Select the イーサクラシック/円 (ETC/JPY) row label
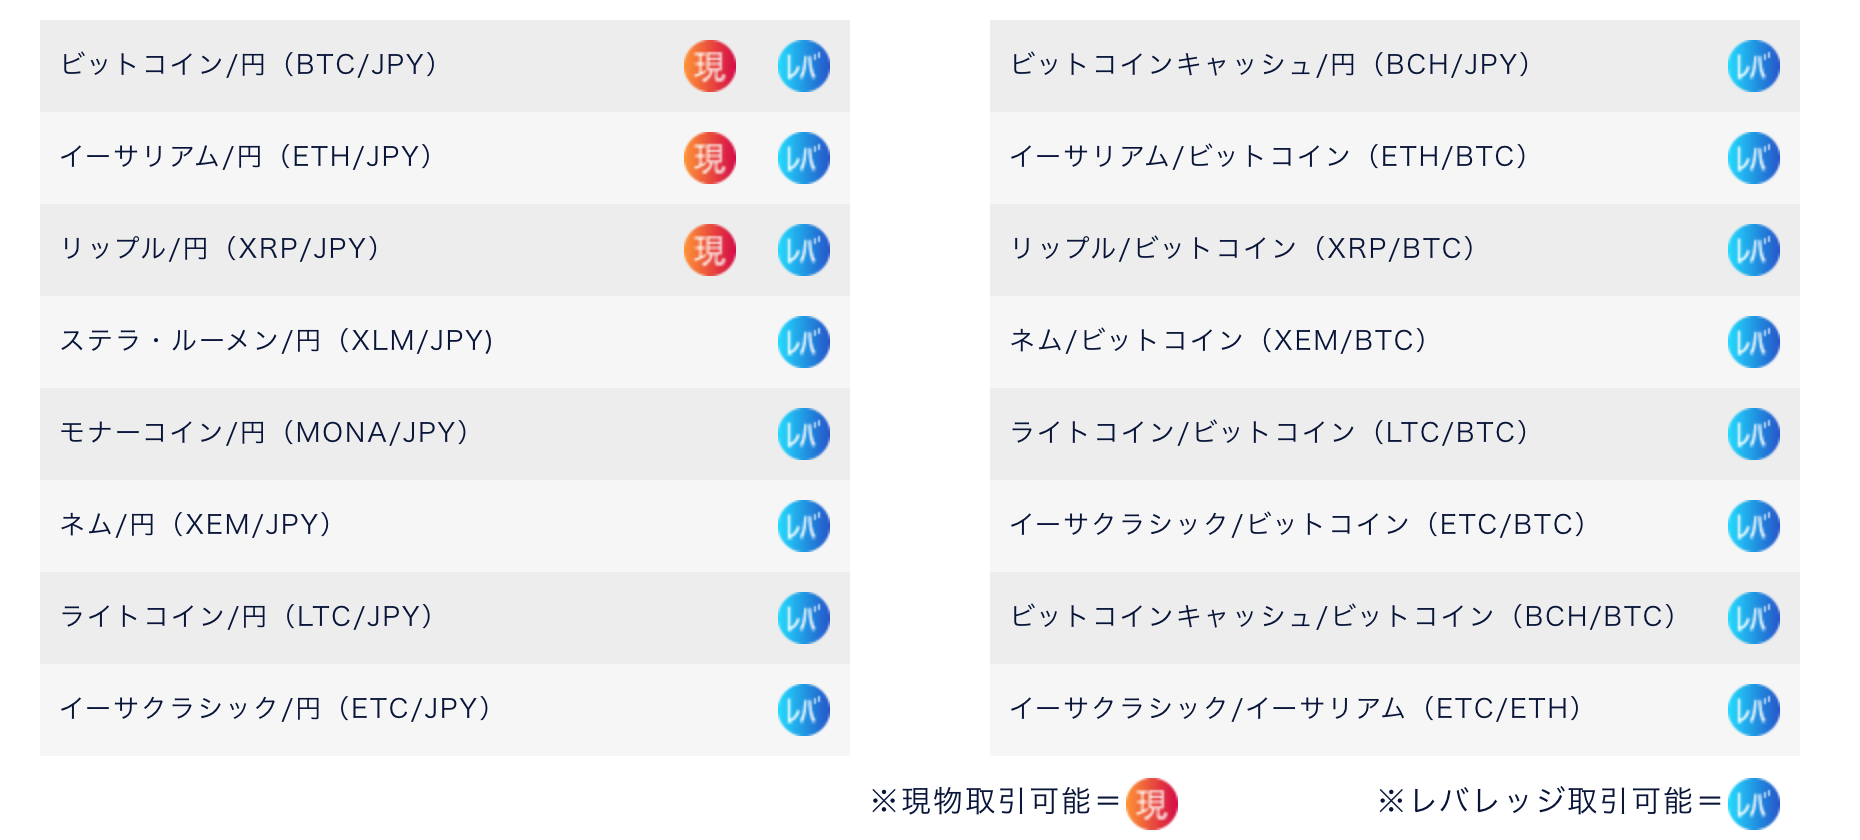 click(276, 709)
